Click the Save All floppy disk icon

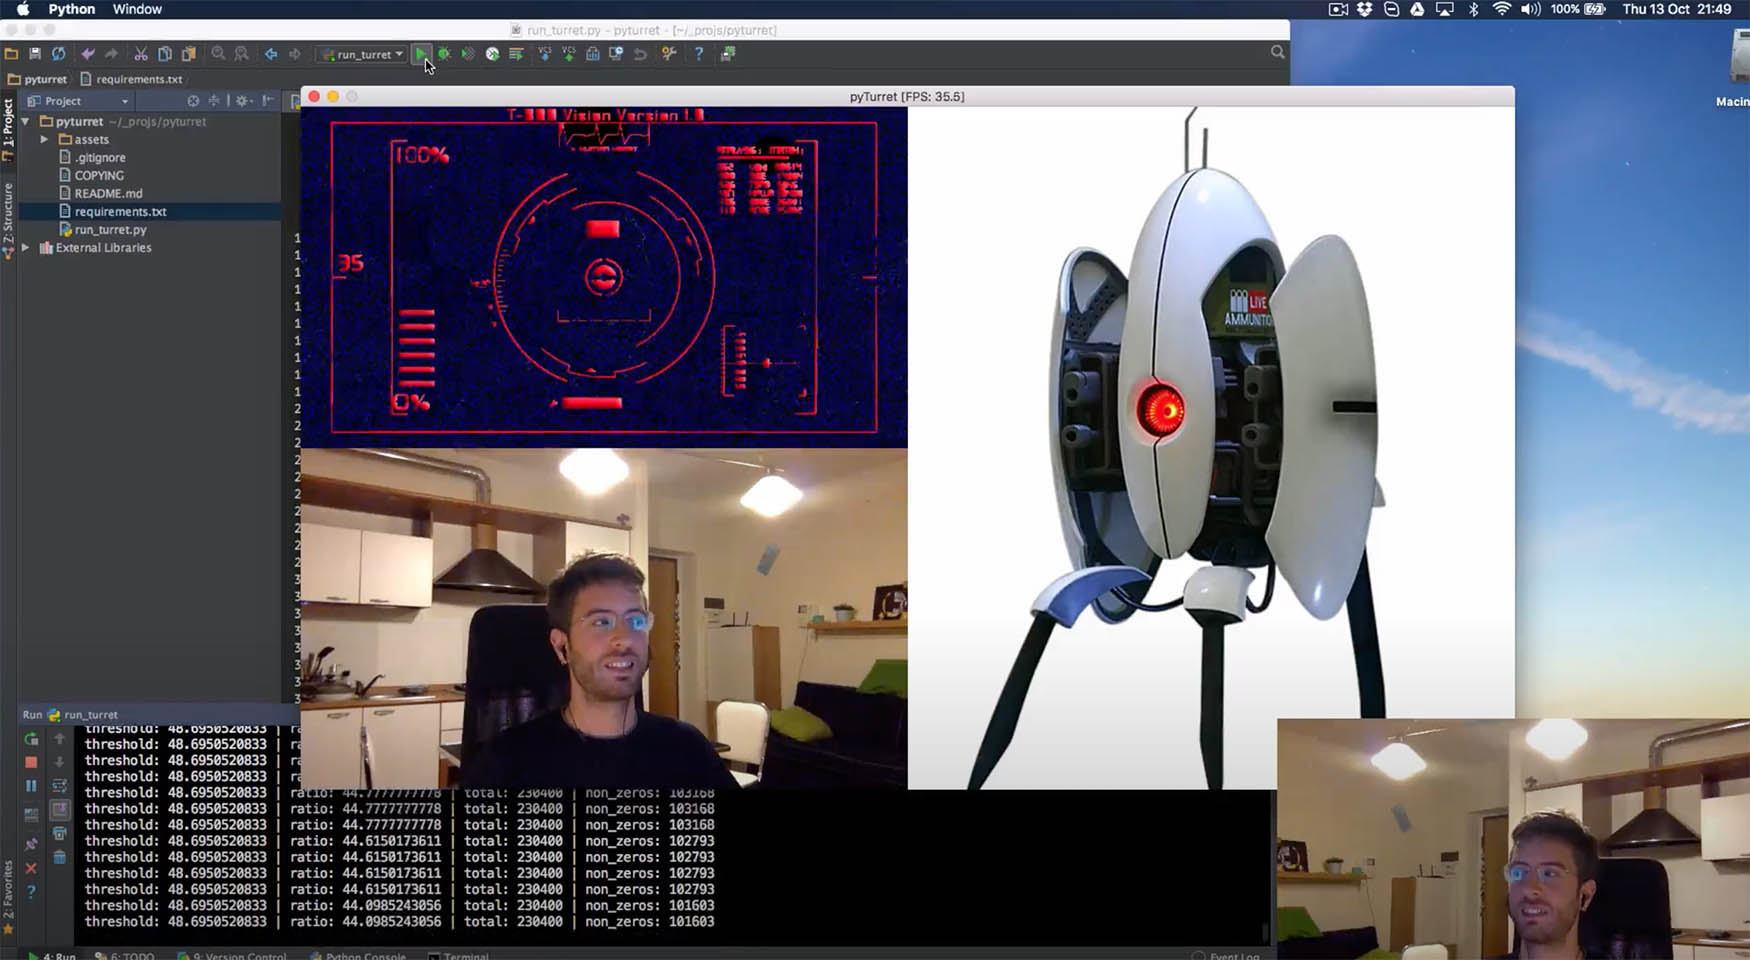pos(35,54)
